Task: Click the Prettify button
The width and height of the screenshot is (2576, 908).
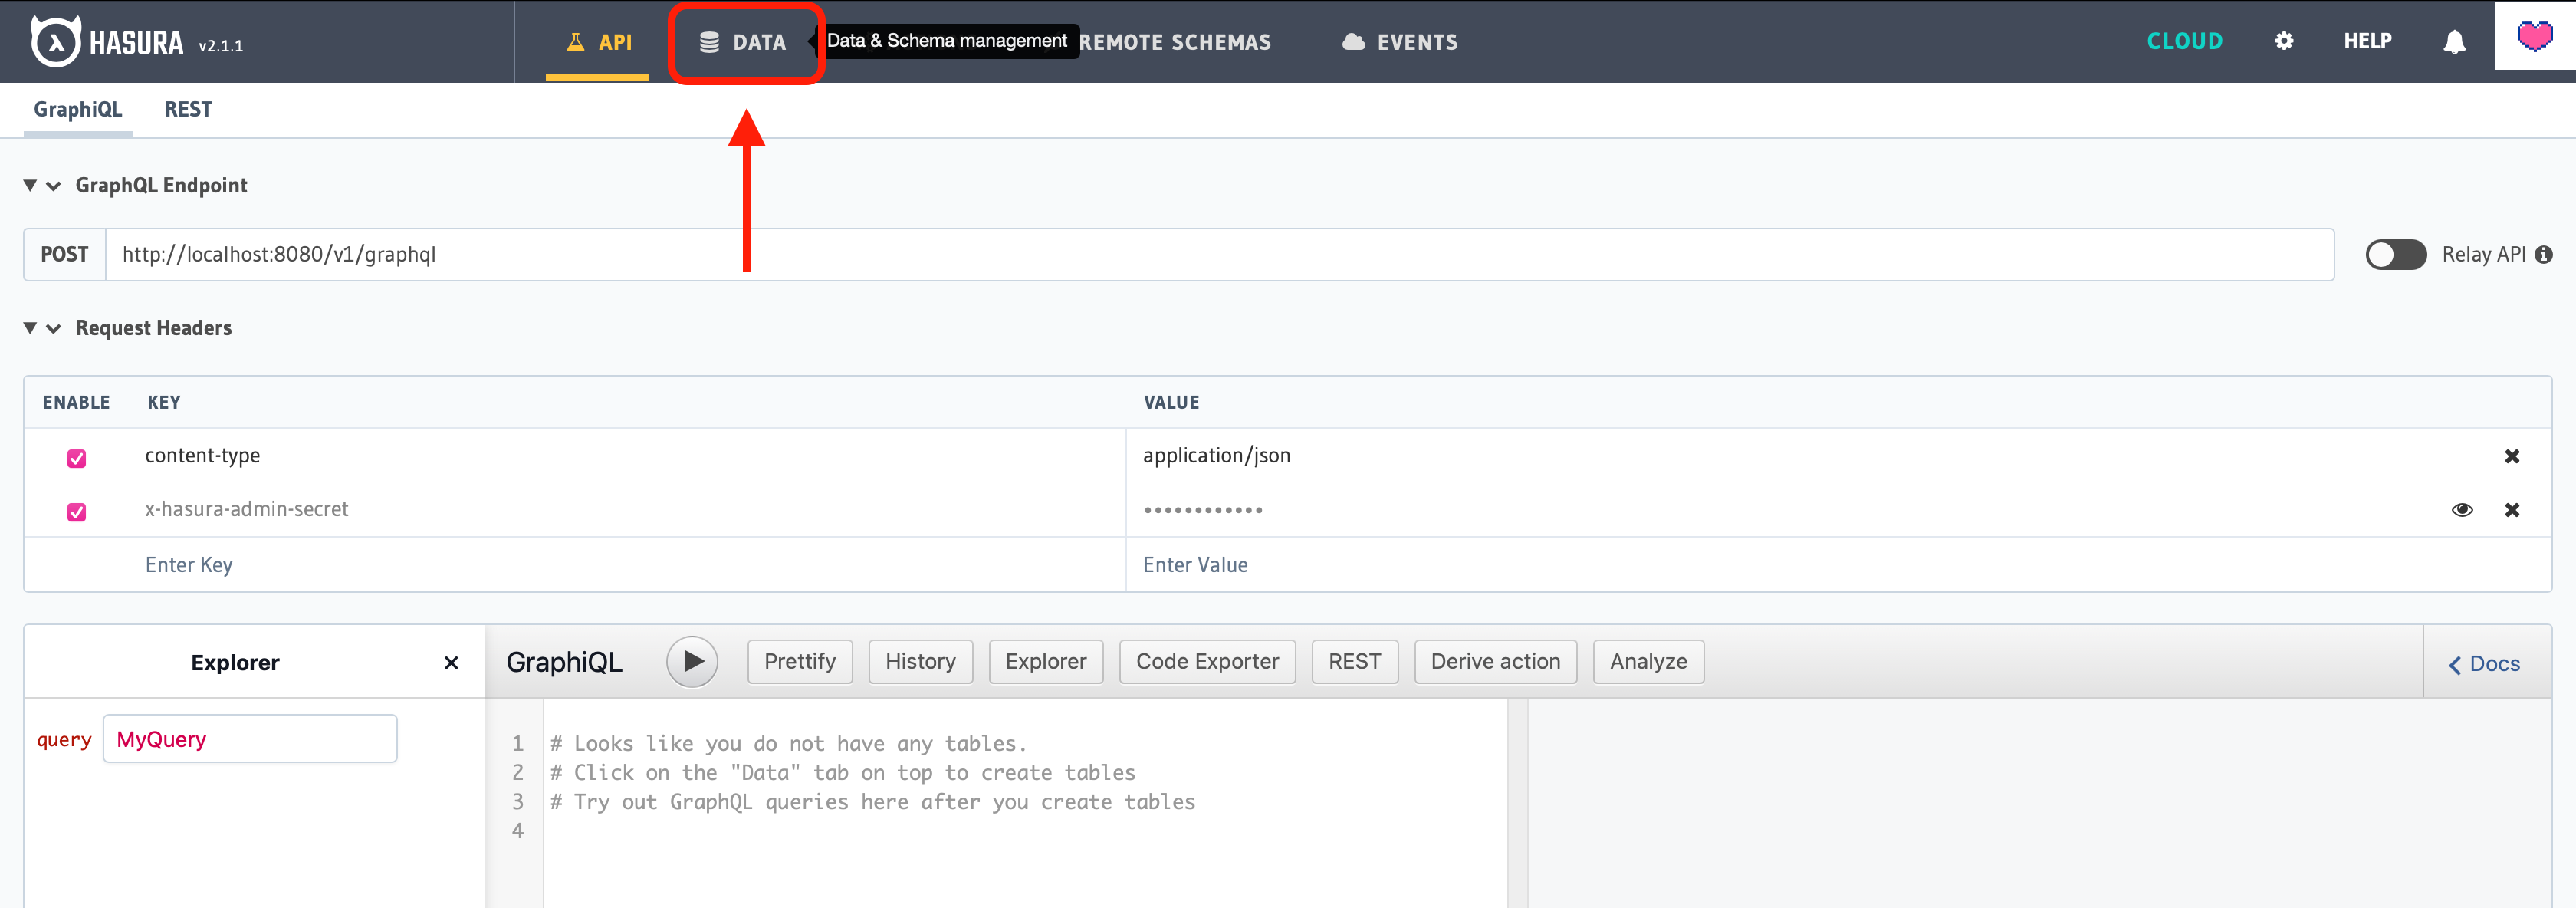Action: point(799,662)
